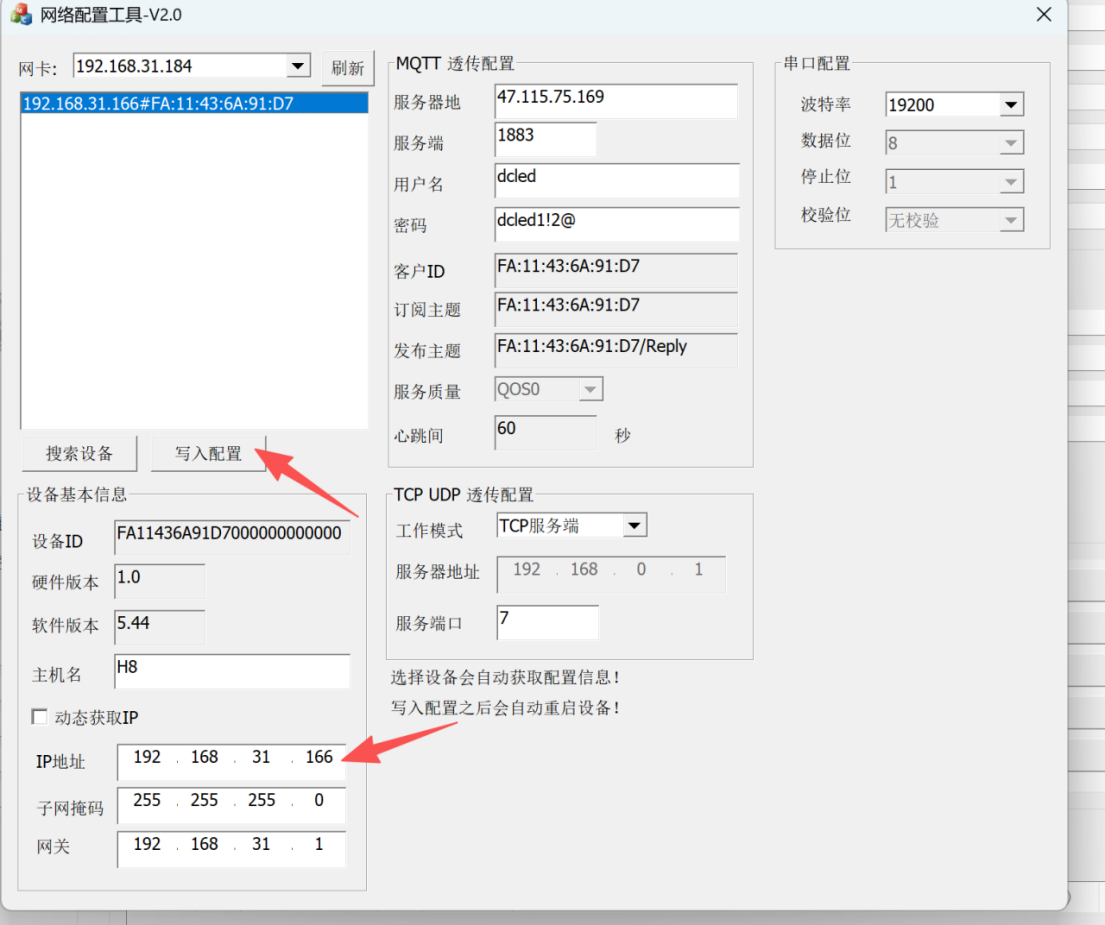Click the 用户名 field containing dcled
1105x925 pixels.
[617, 180]
